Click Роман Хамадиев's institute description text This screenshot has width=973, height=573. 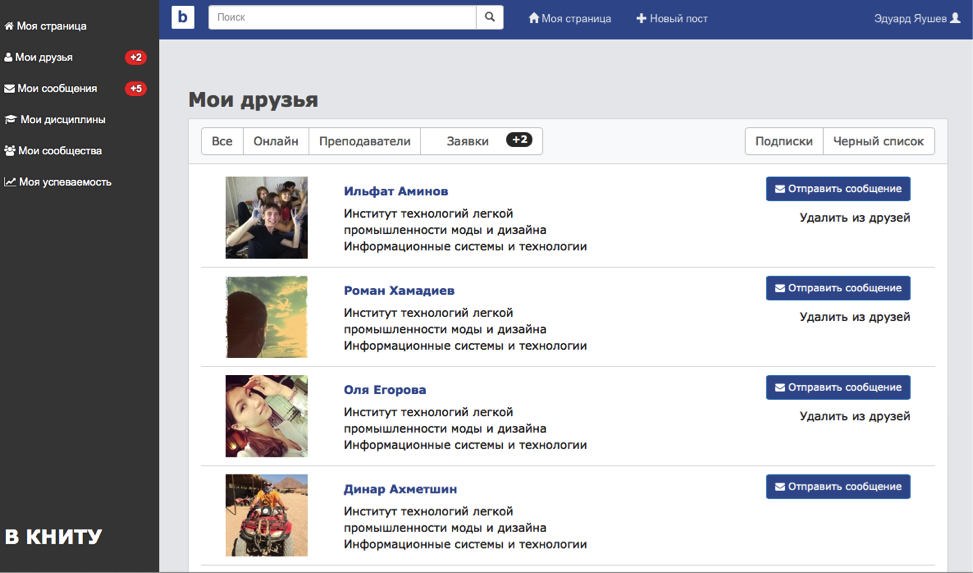point(446,321)
